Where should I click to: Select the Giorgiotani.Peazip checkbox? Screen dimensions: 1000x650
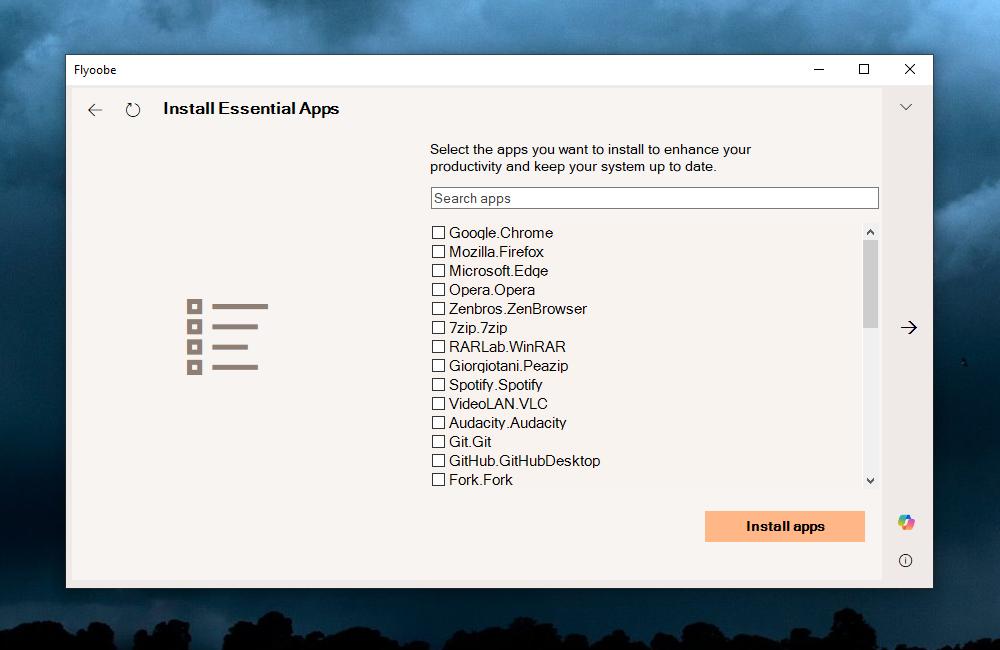coord(438,366)
